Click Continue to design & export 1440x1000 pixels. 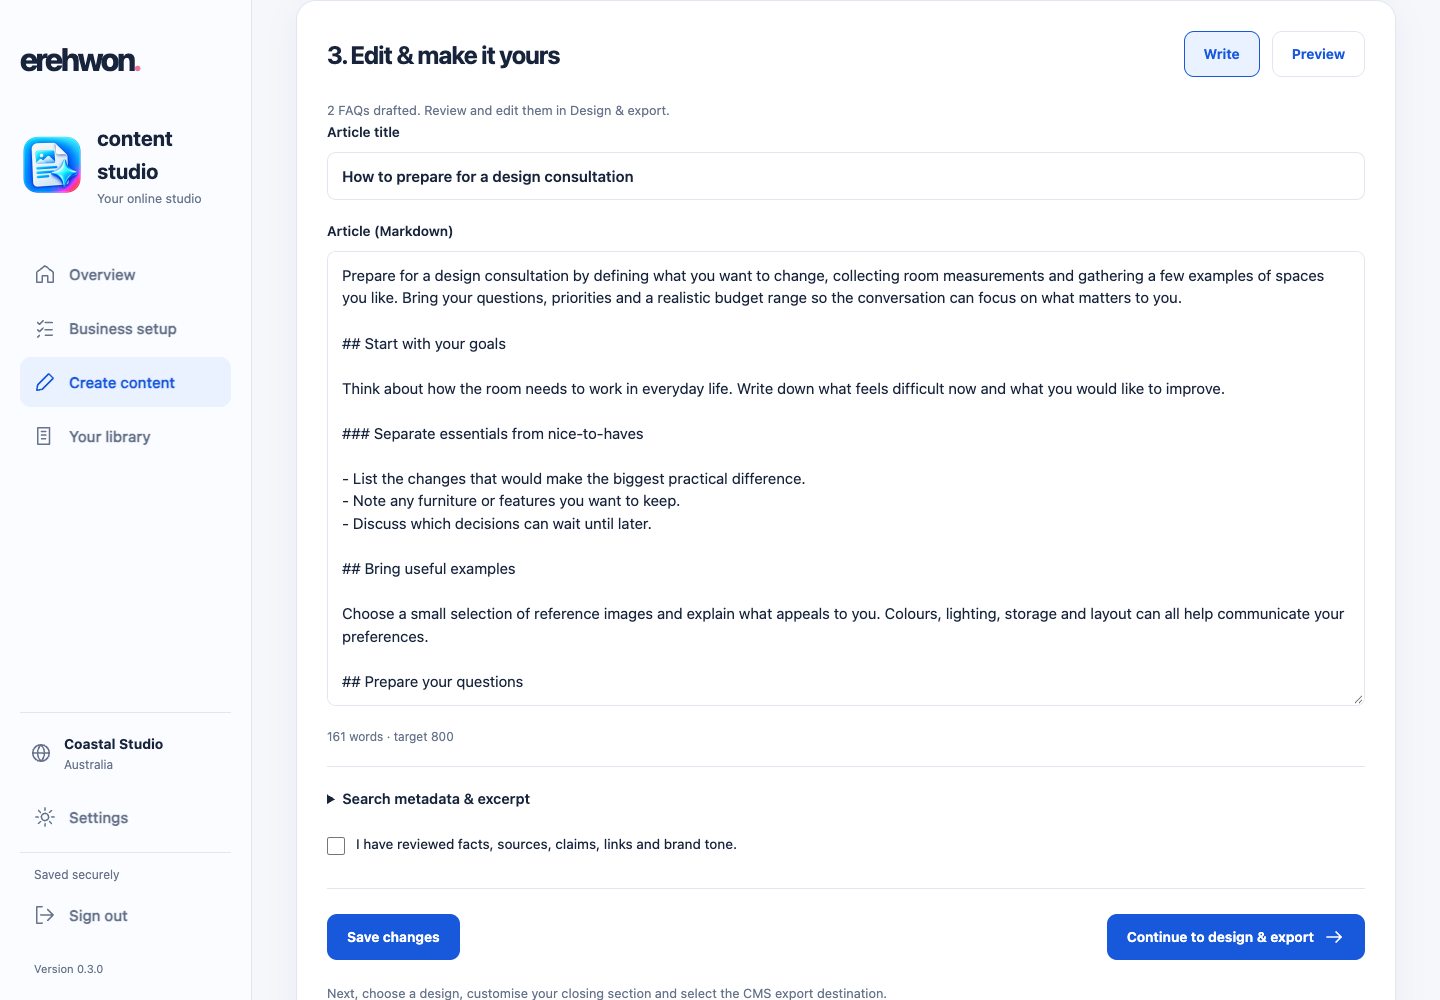(1236, 937)
